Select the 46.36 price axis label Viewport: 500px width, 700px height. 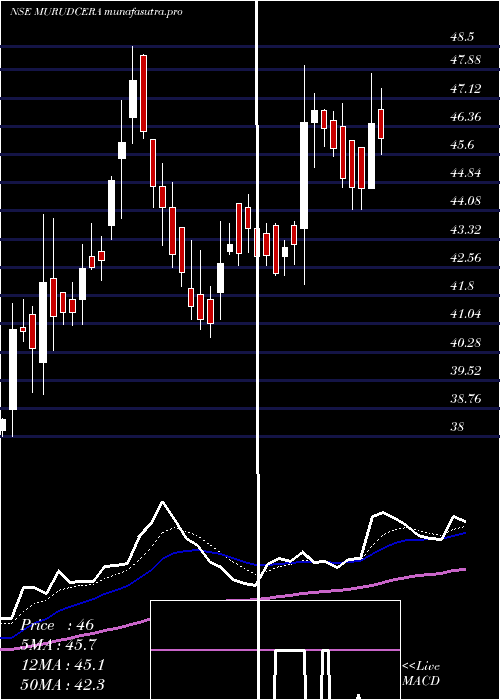[466, 117]
